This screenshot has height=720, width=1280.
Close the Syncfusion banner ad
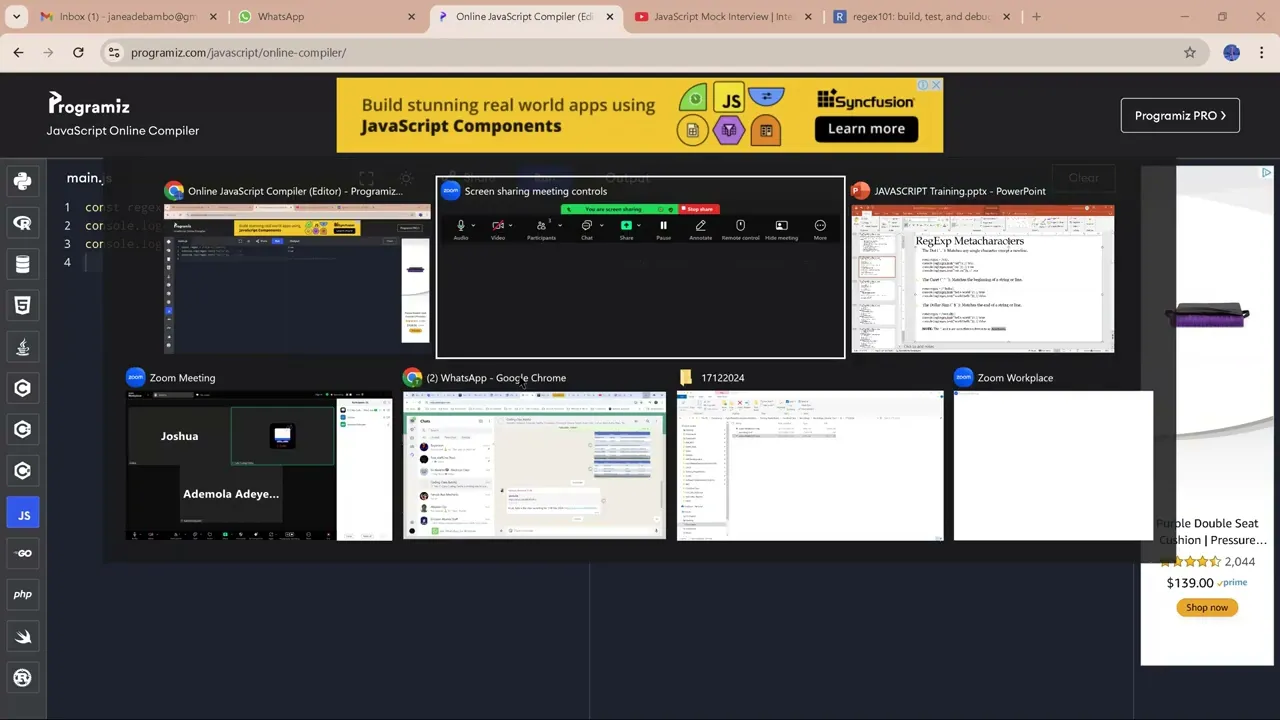pyautogui.click(x=936, y=85)
